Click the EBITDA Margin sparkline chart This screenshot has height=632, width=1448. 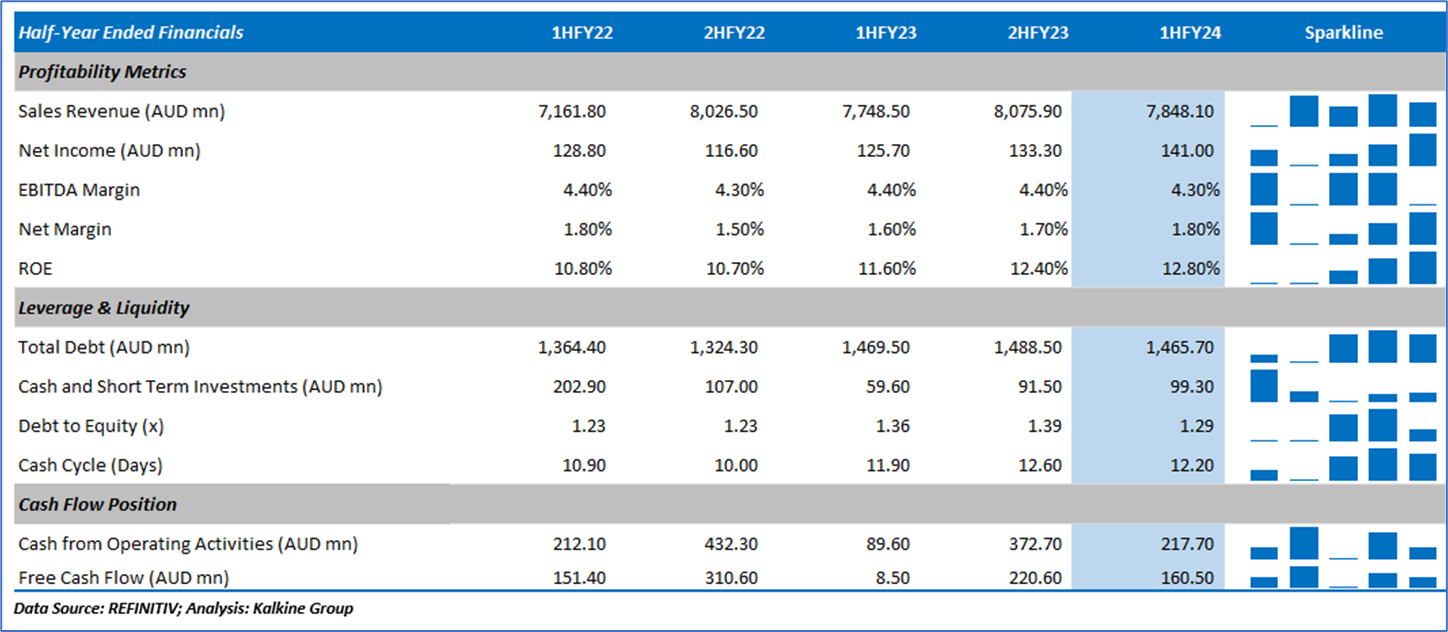pos(1343,190)
